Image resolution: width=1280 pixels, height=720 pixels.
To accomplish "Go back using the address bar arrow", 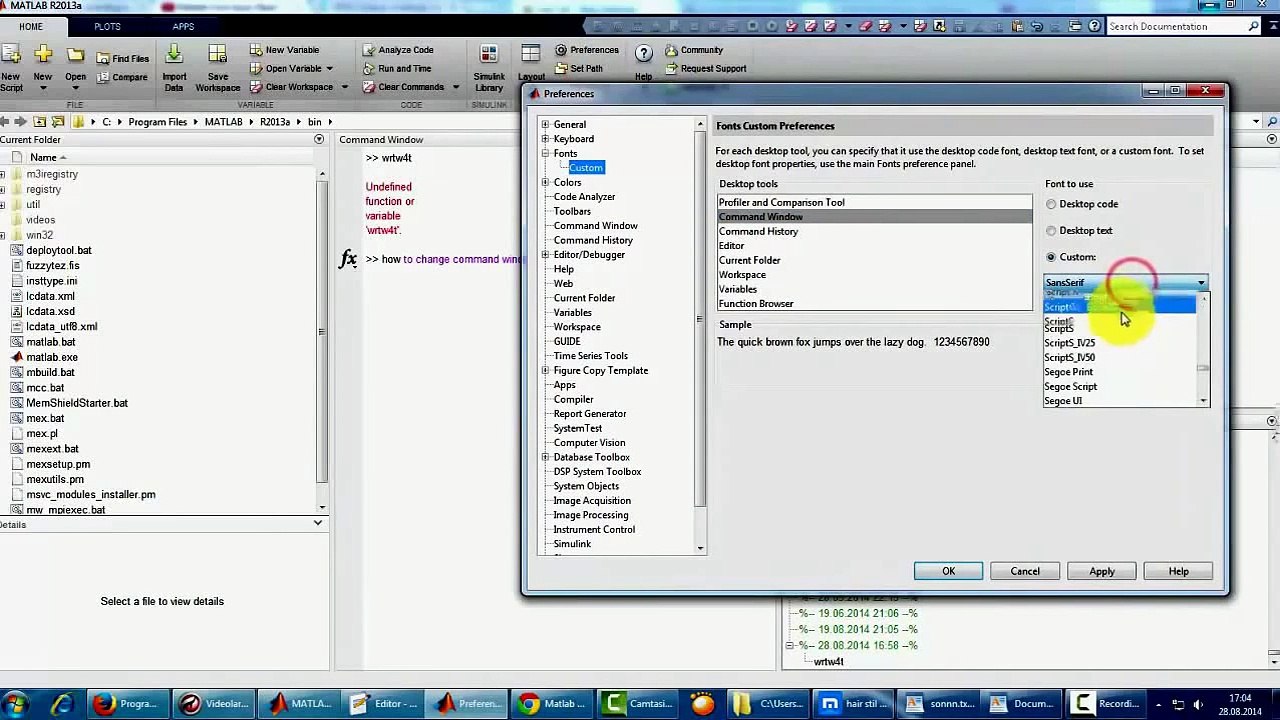I will click(x=5, y=122).
